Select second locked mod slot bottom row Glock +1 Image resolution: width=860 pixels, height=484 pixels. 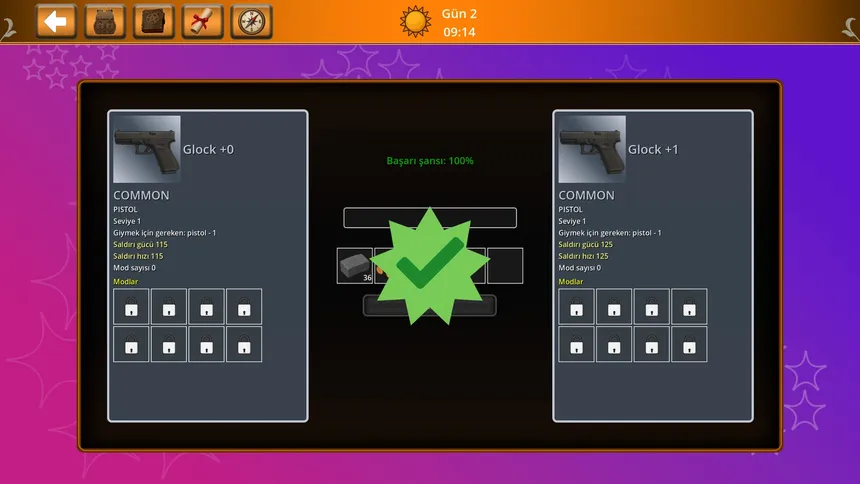click(x=614, y=344)
